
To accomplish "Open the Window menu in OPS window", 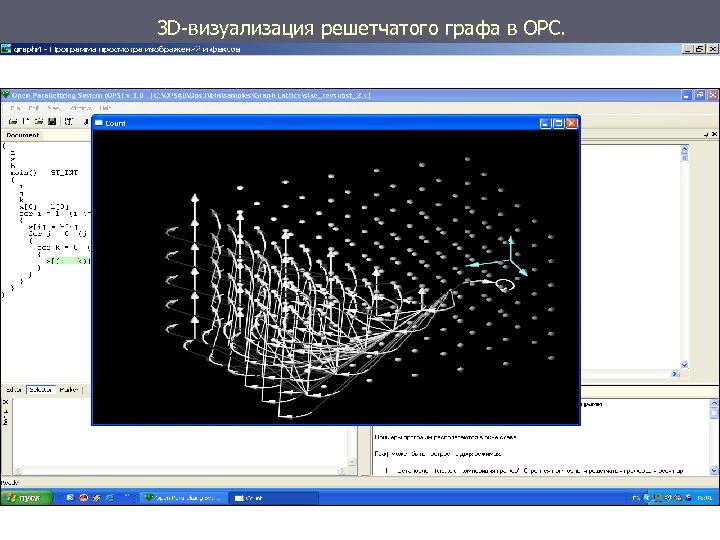I will pos(80,108).
